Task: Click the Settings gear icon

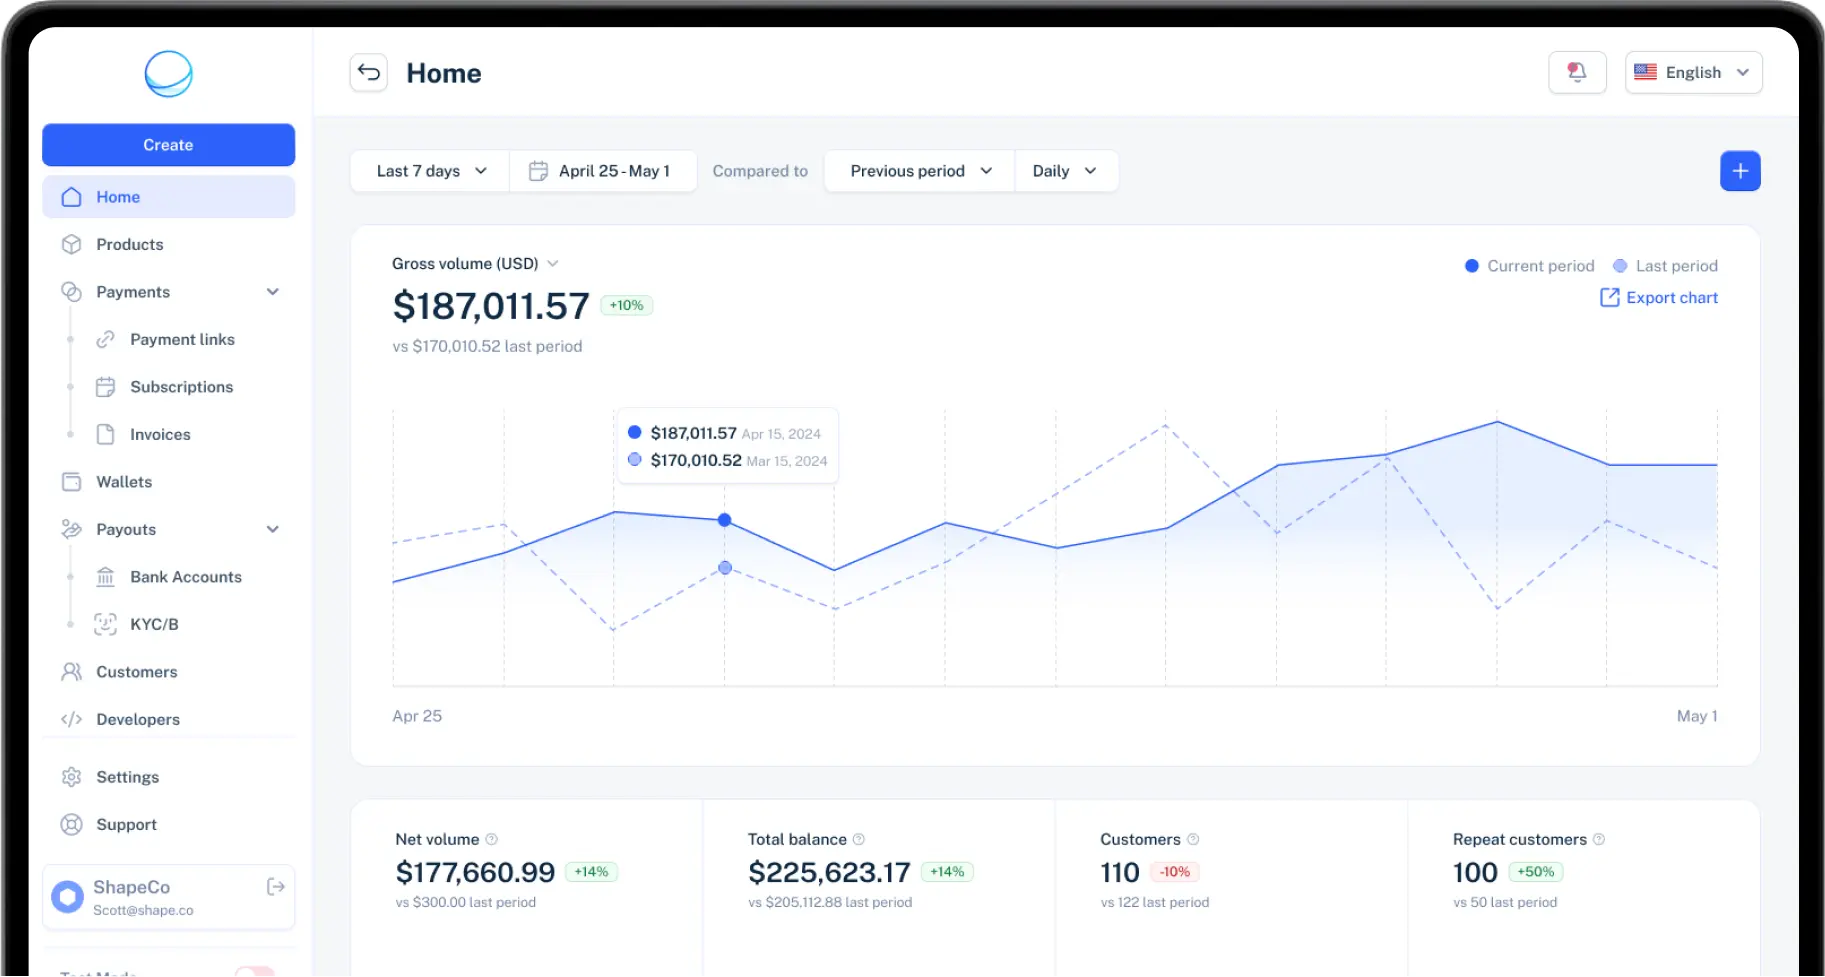Action: point(71,777)
